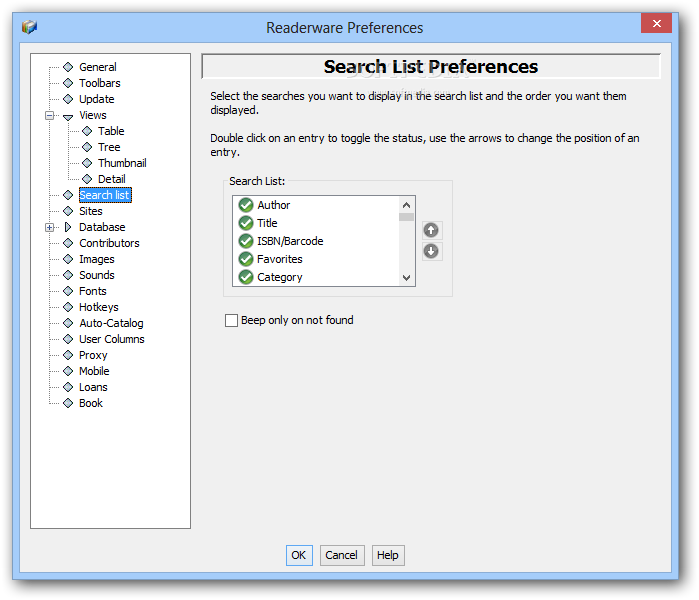Open Sounds preferences
Viewport: 699px width, 600px height.
coord(97,275)
